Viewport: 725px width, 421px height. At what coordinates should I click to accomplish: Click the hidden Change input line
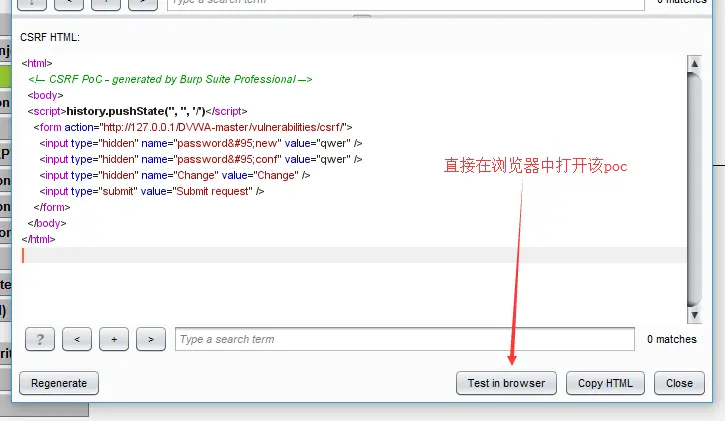(175, 175)
